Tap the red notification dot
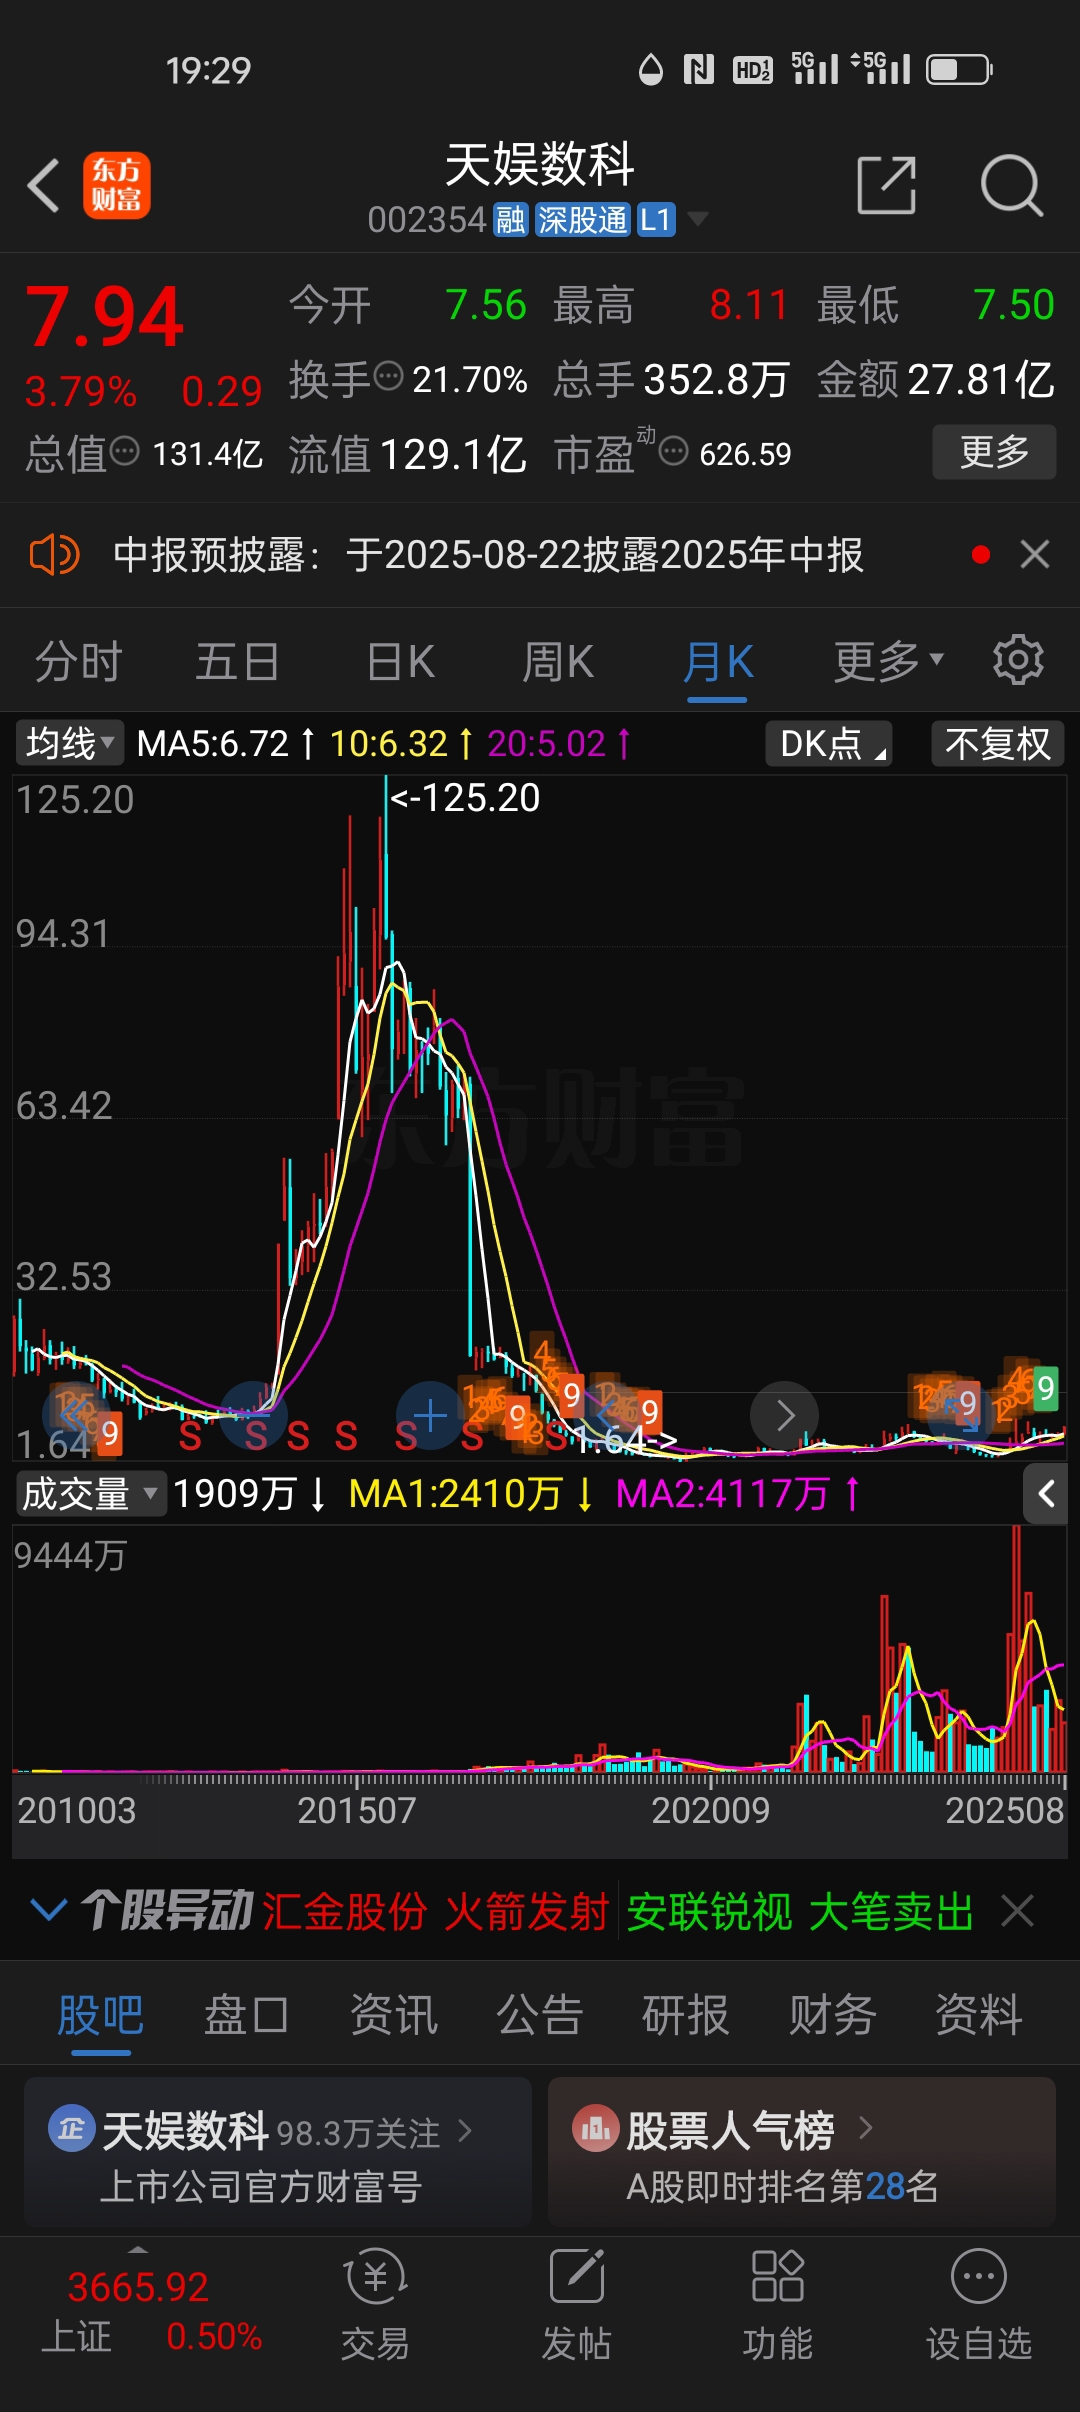1080x2412 pixels. 981,554
